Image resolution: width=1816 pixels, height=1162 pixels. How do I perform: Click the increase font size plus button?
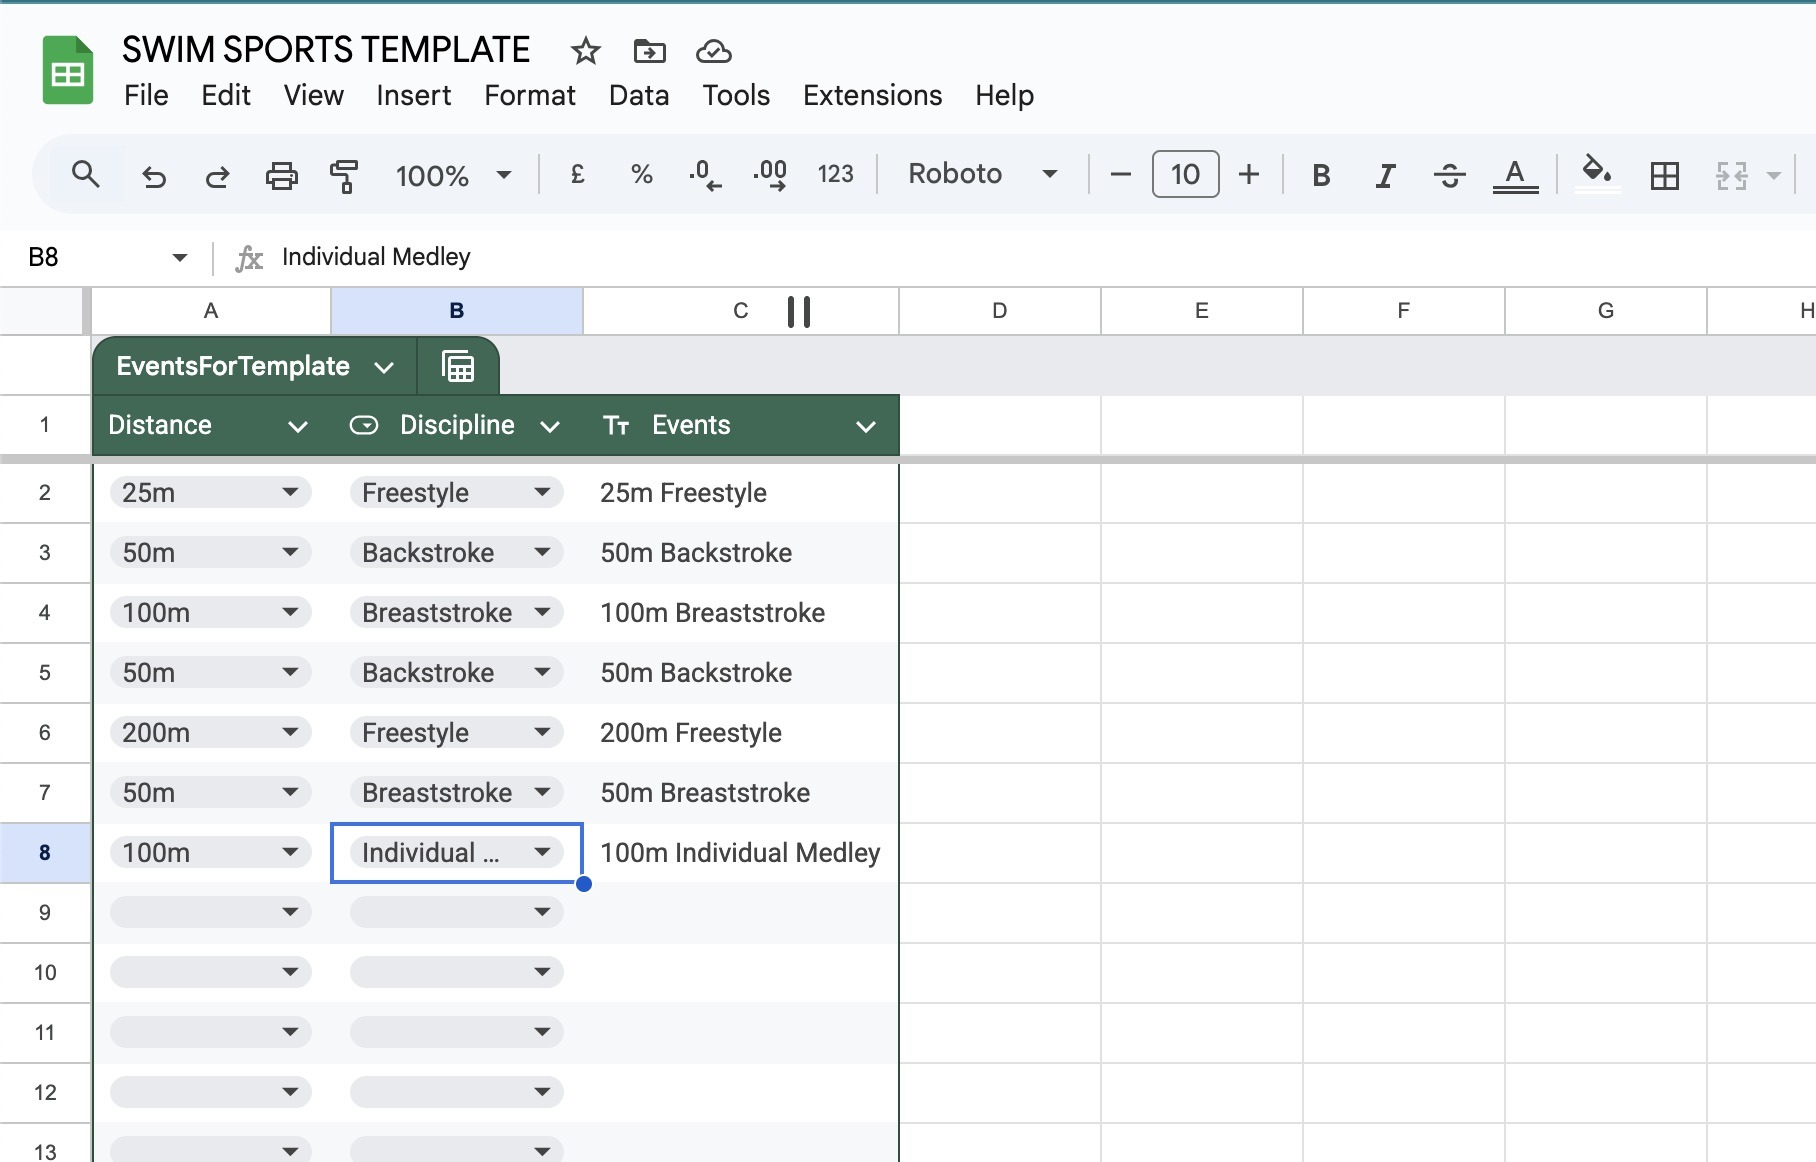click(1248, 175)
